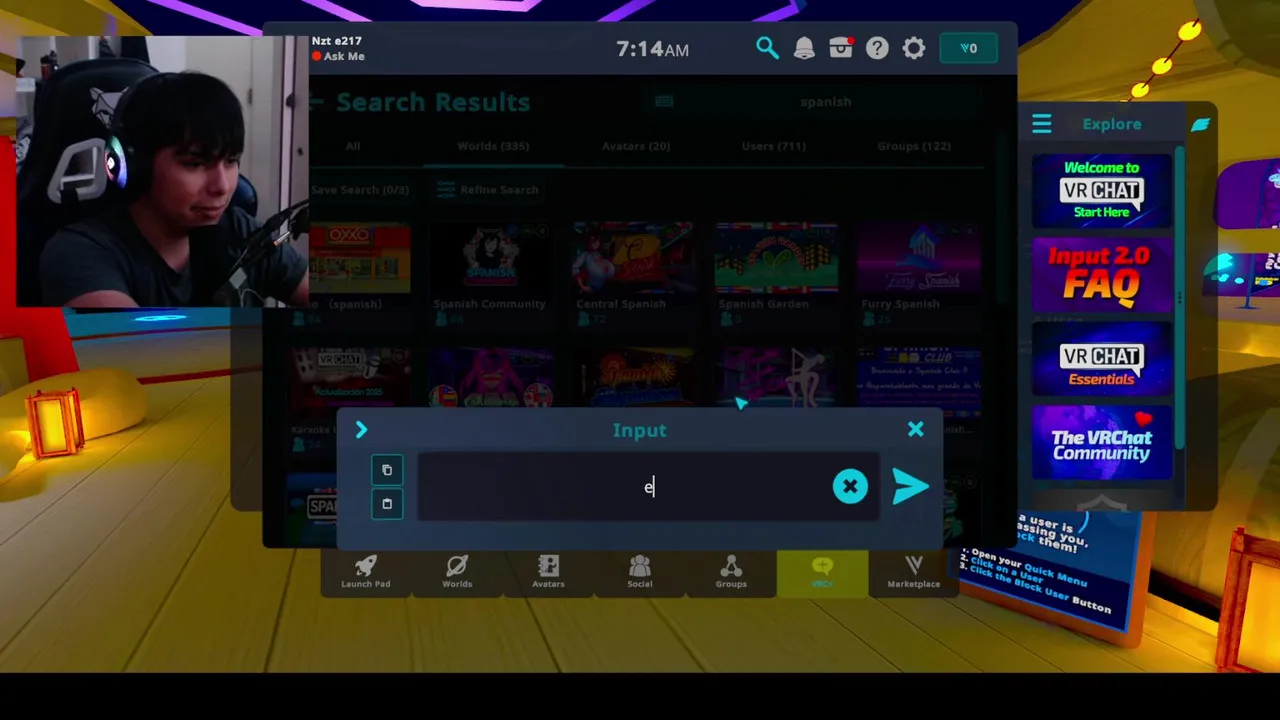Click the paste clipboard icon in Input
Viewport: 1280px width, 720px height.
pos(387,504)
